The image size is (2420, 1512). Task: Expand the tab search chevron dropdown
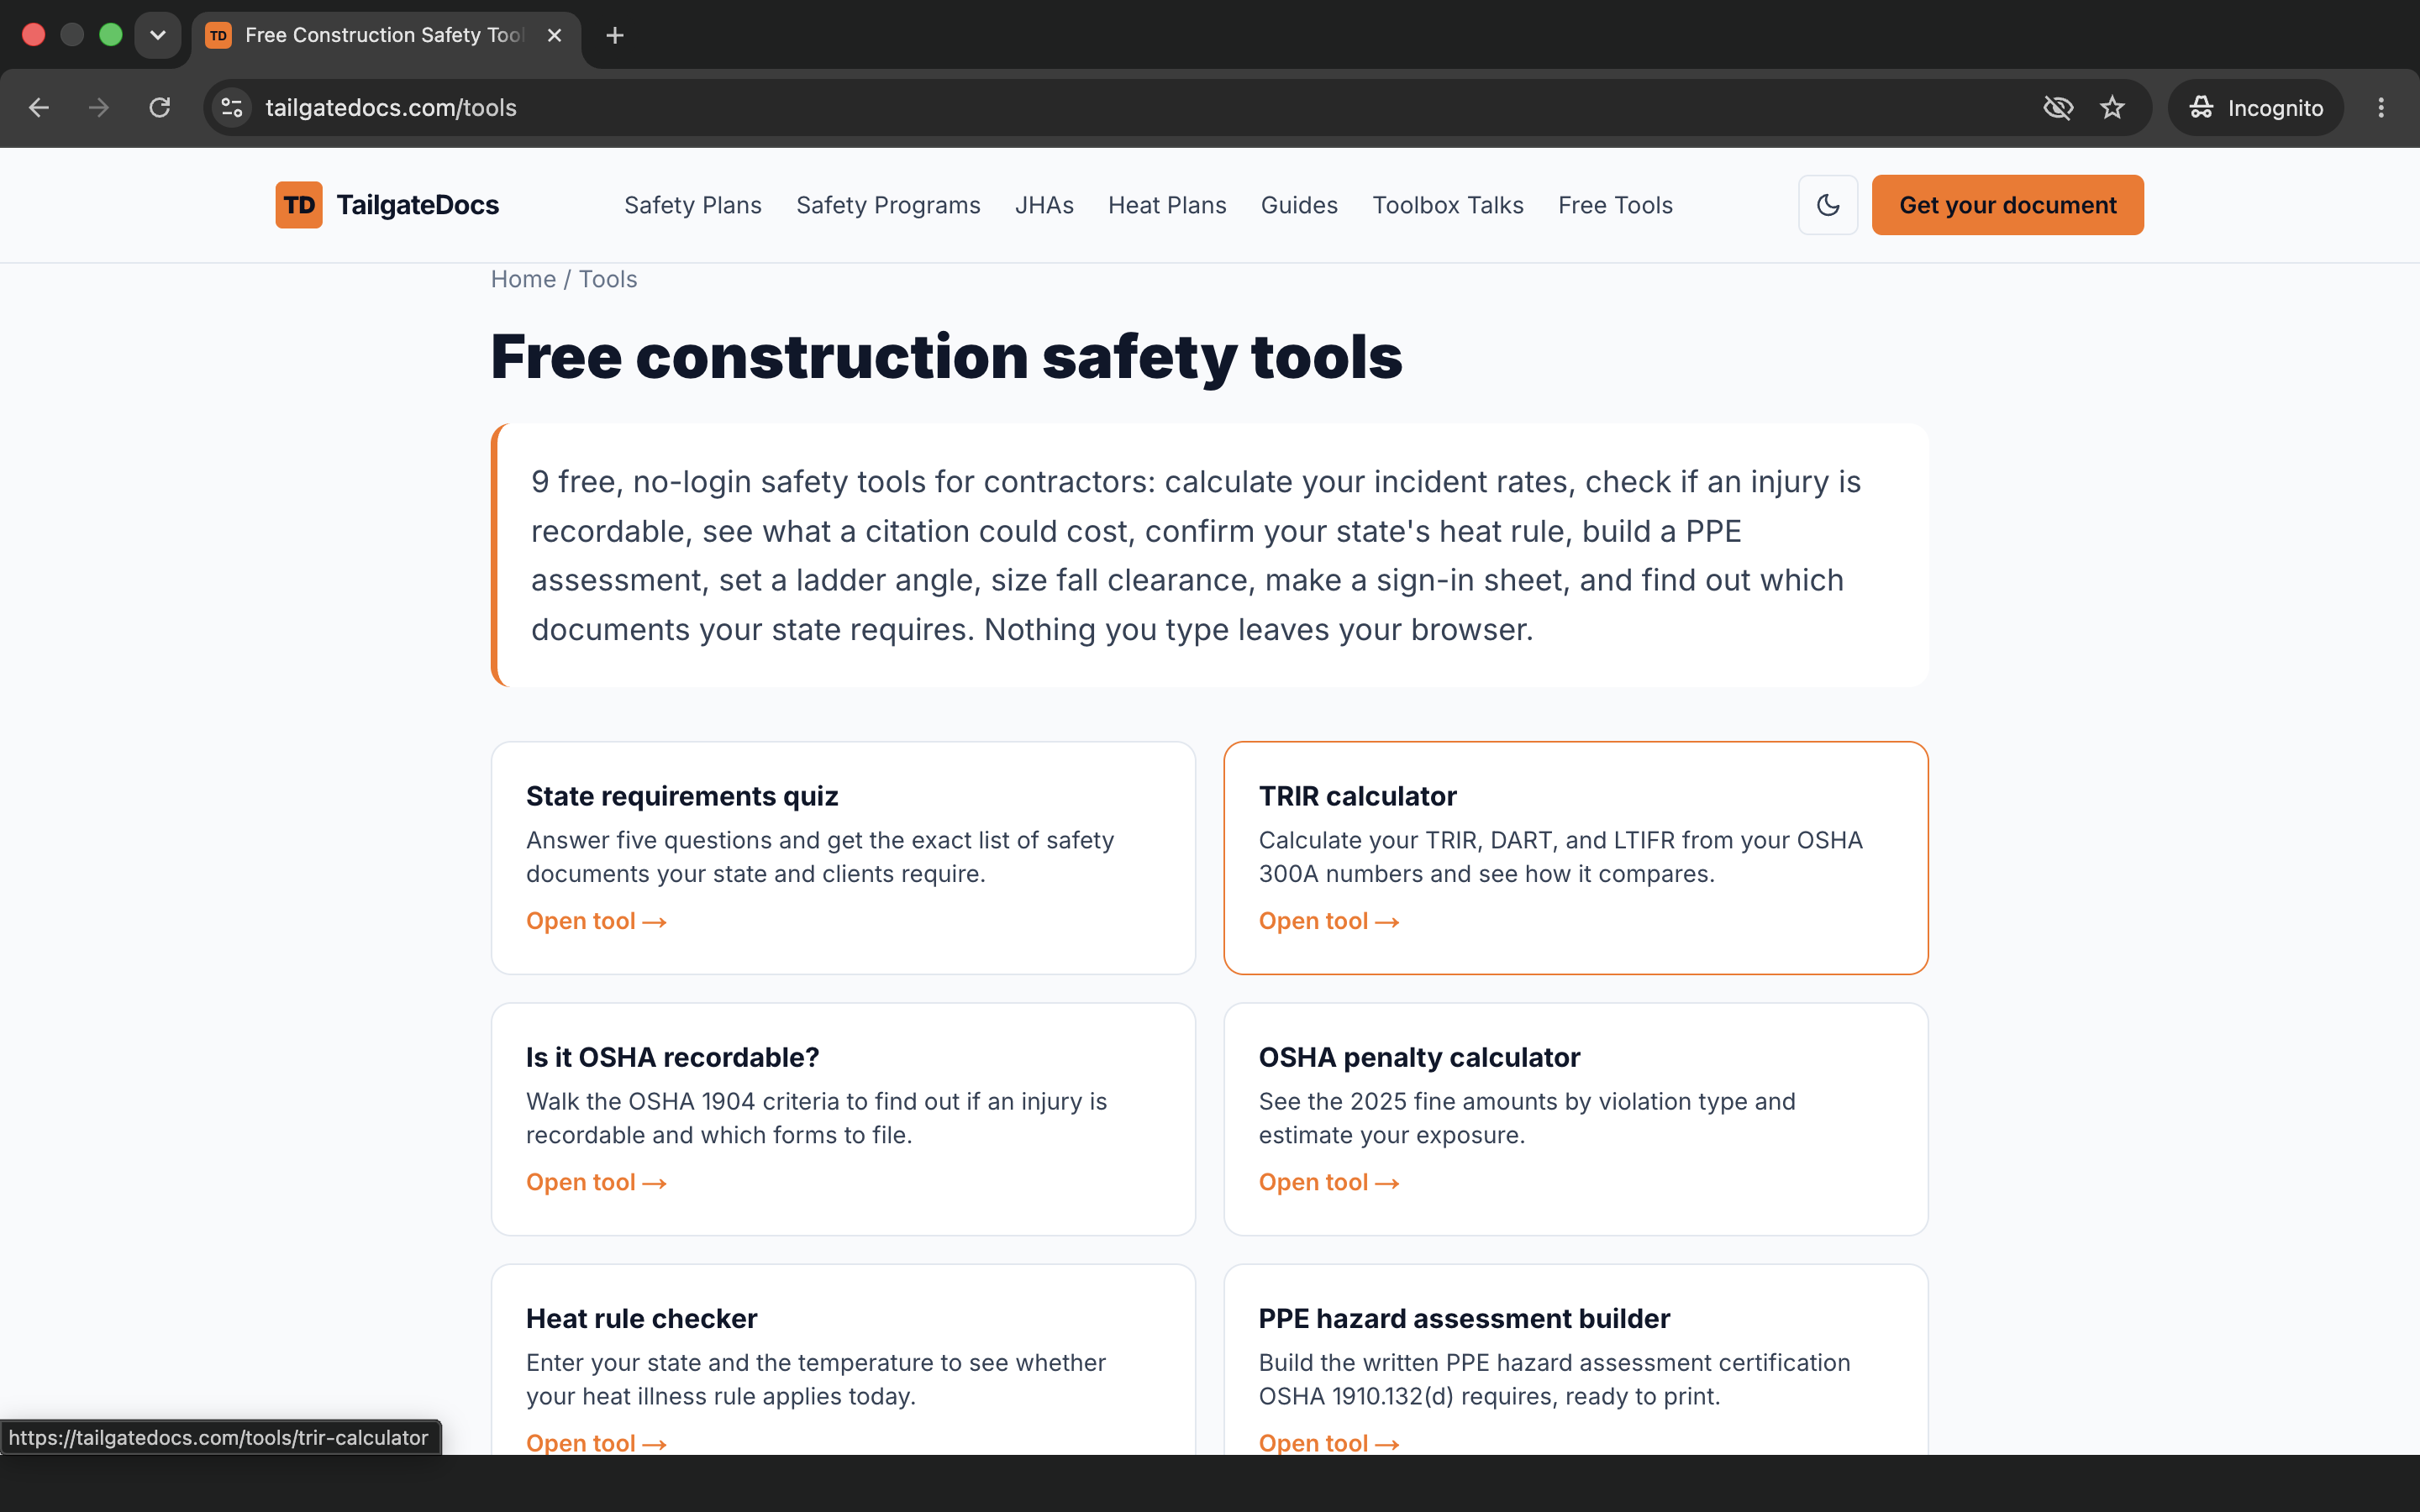(x=157, y=35)
